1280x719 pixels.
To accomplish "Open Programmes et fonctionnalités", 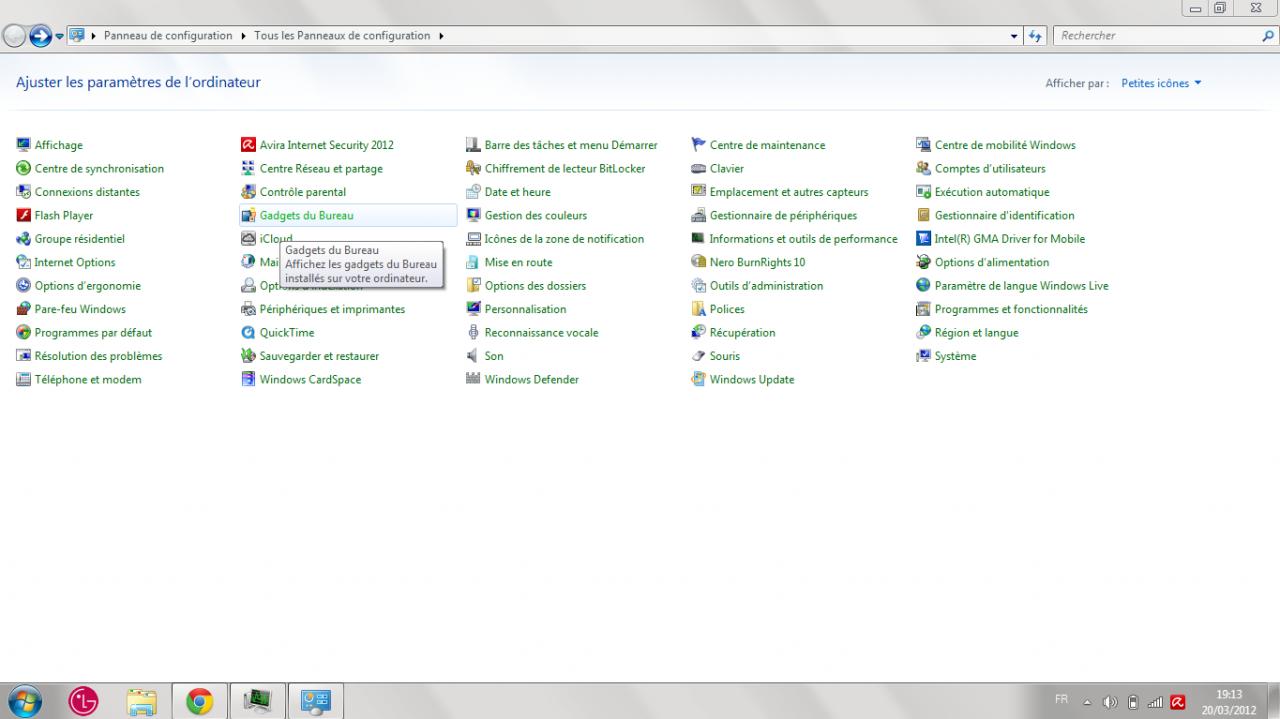I will click(1011, 309).
